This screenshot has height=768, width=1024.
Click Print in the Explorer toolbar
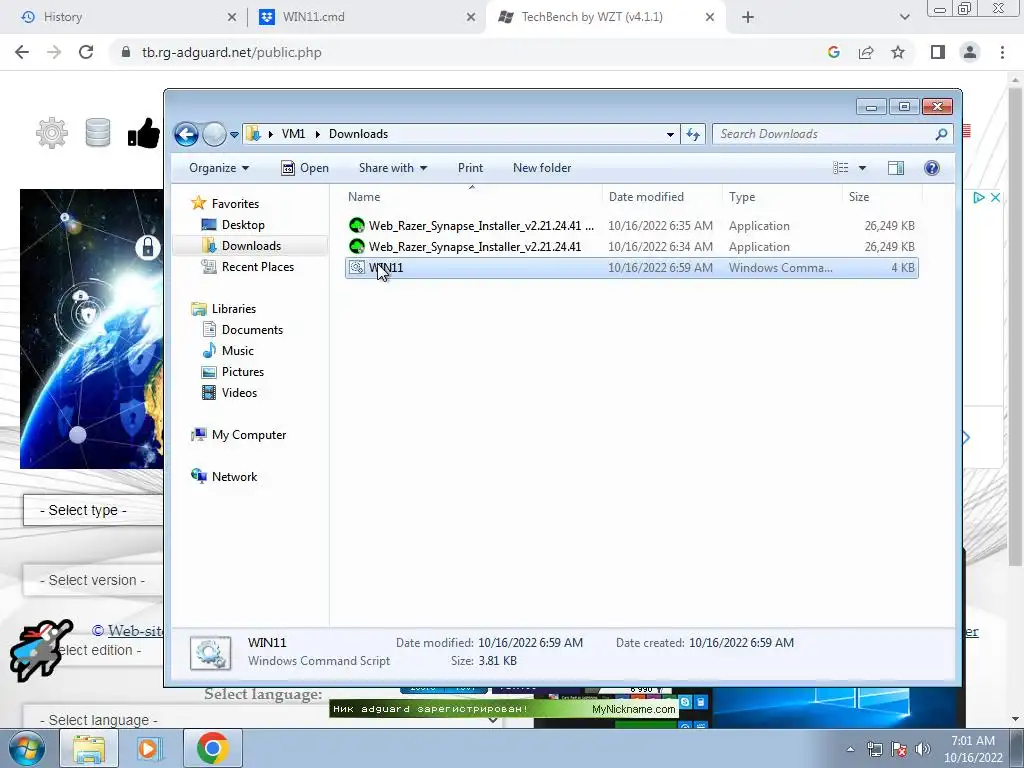(x=470, y=168)
